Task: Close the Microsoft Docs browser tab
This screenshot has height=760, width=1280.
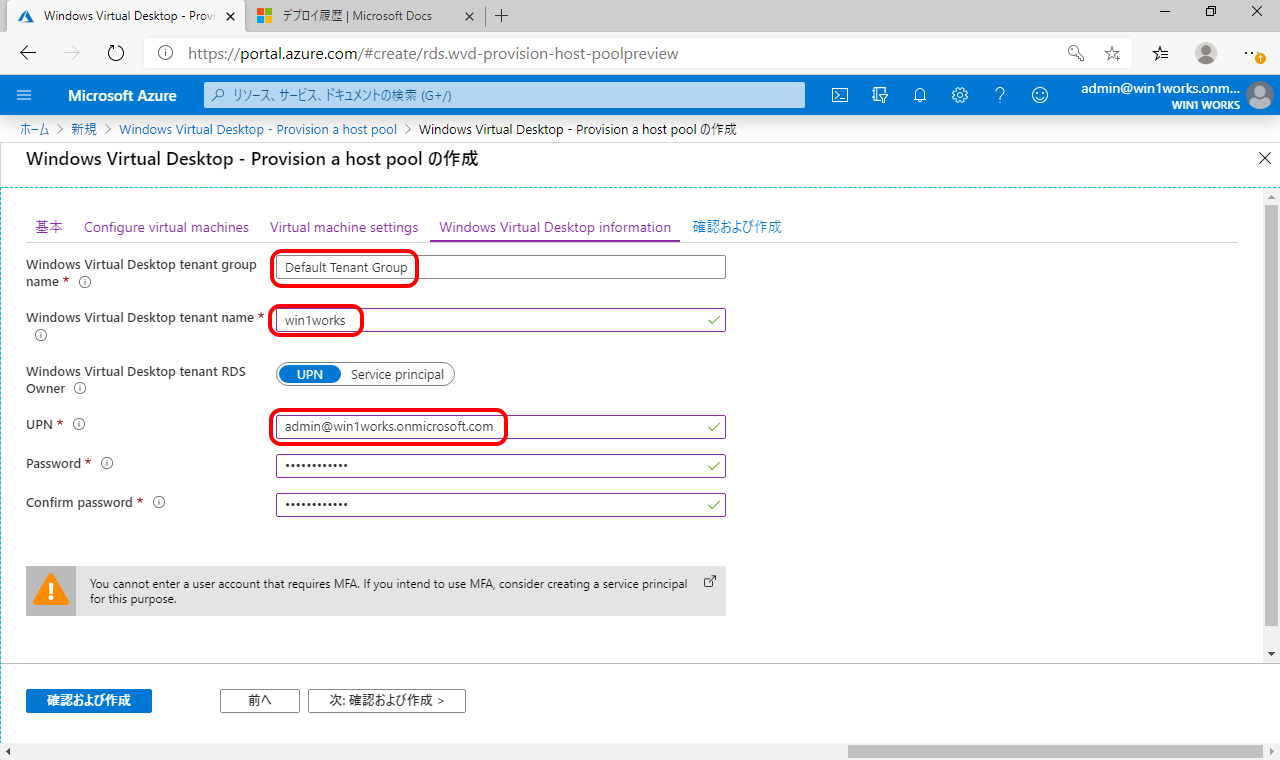Action: click(470, 15)
